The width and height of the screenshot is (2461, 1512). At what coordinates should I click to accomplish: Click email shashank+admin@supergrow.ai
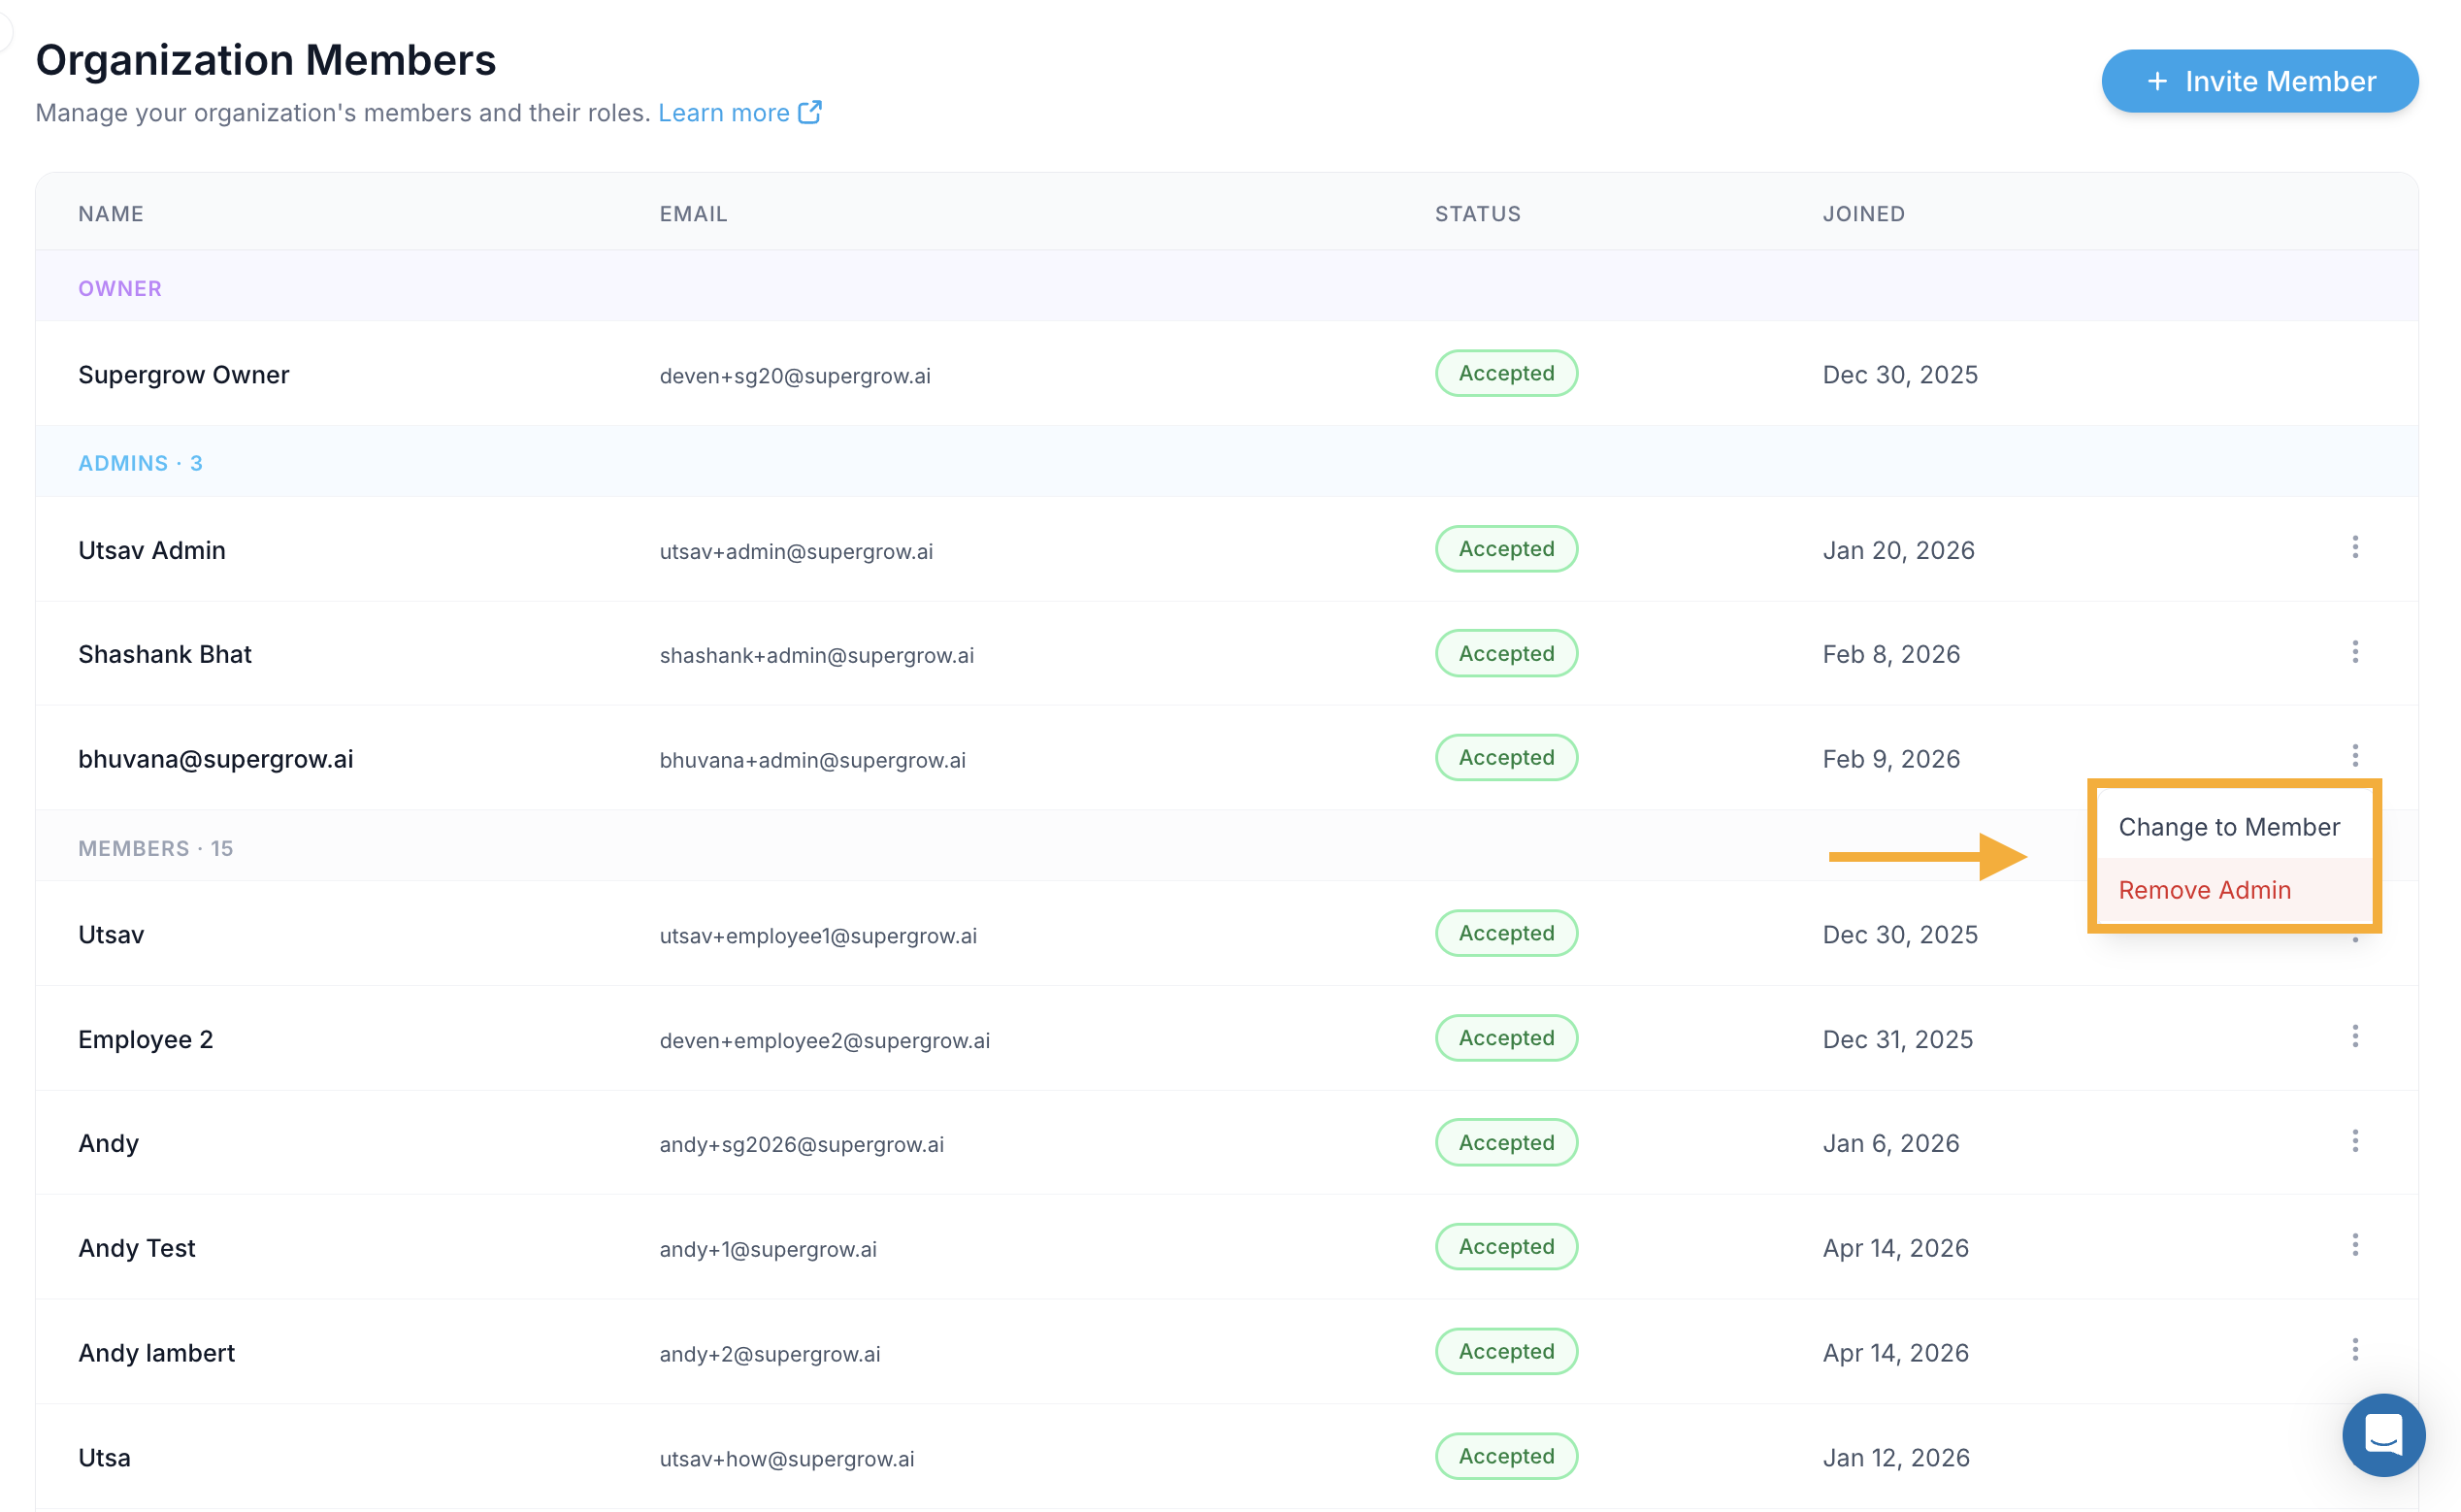816,655
